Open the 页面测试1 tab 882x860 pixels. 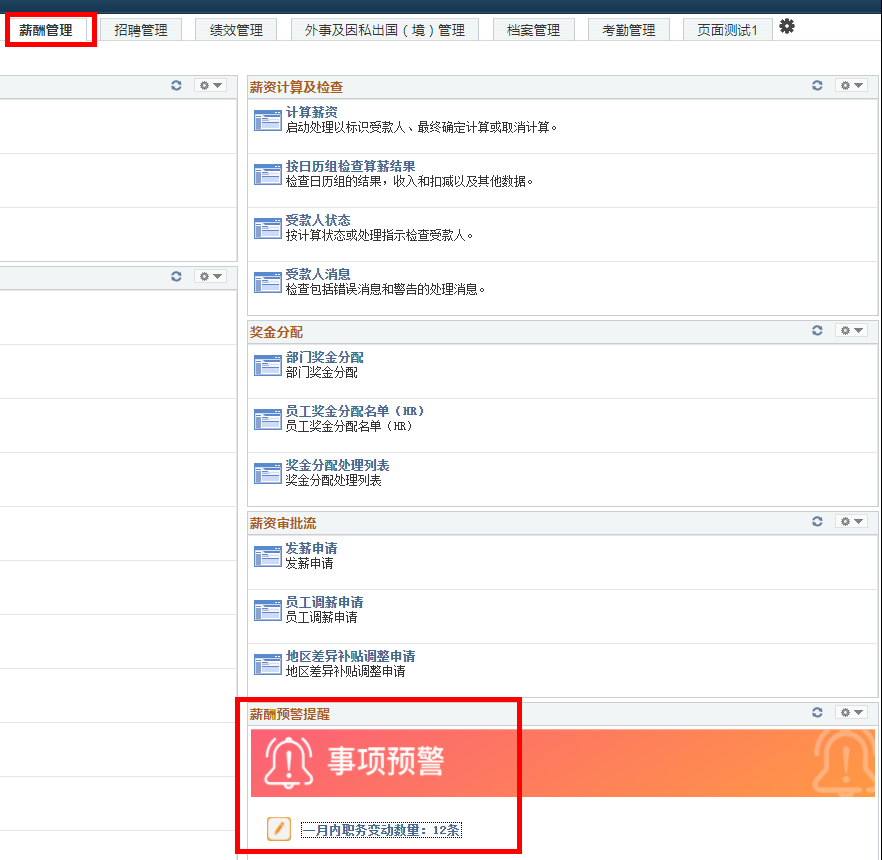pos(727,30)
